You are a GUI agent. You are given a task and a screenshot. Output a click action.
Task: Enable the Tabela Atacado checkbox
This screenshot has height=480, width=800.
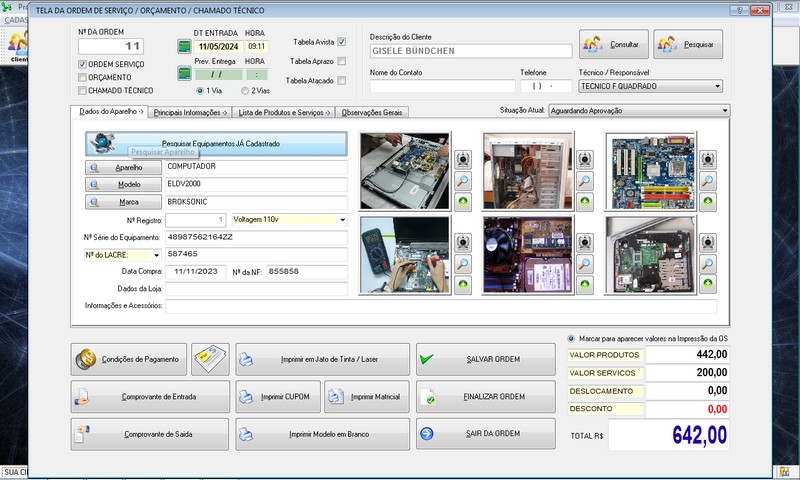pyautogui.click(x=342, y=81)
